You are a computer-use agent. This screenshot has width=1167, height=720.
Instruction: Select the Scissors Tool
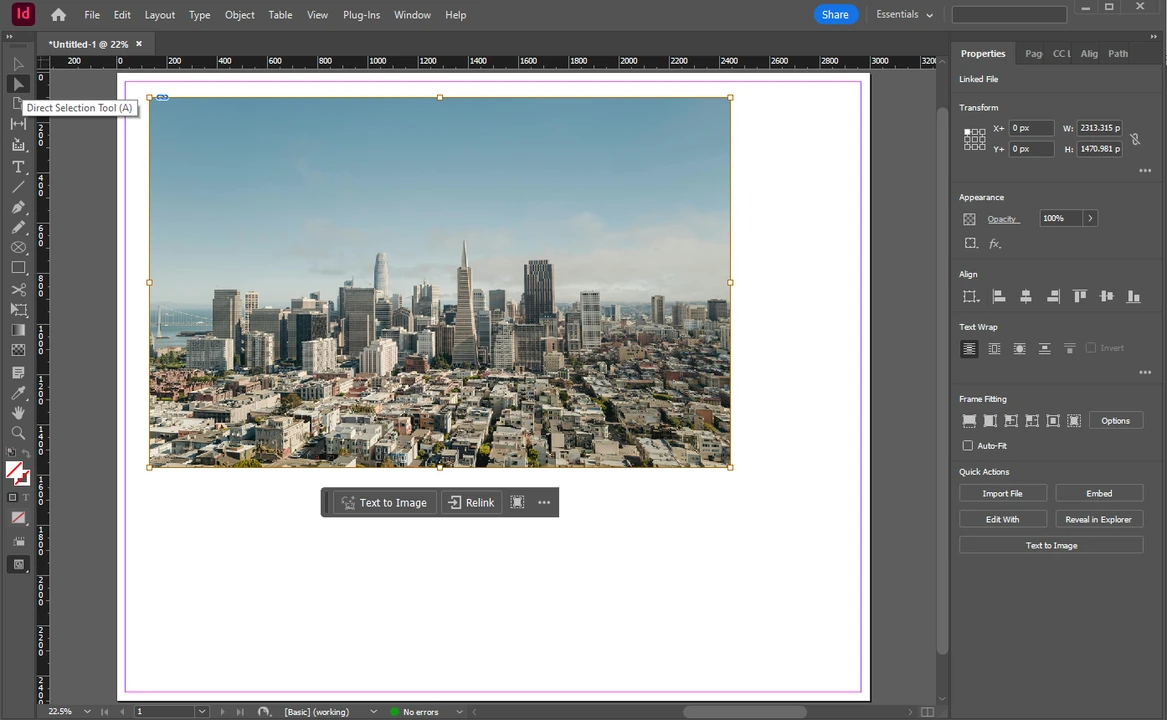pyautogui.click(x=19, y=290)
